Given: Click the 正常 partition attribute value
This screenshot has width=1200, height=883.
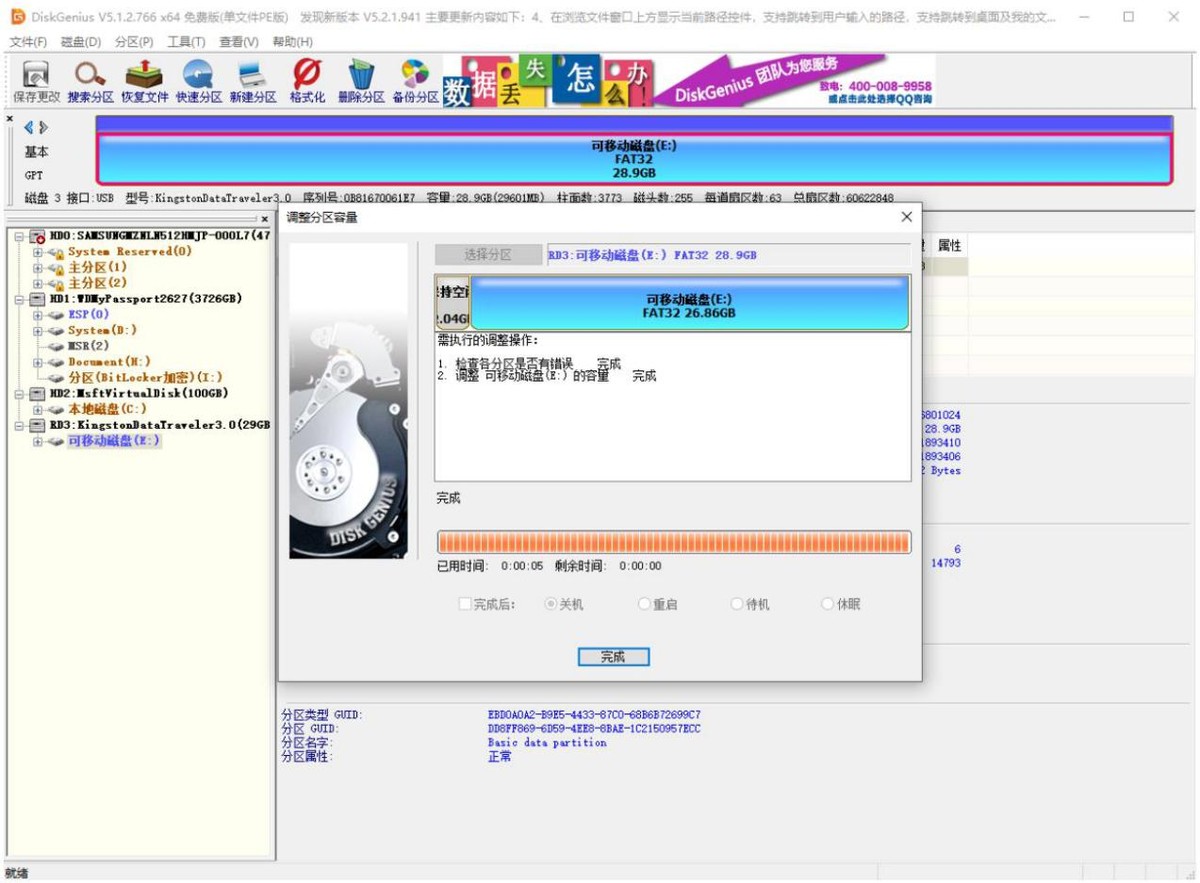Looking at the screenshot, I should (x=499, y=757).
